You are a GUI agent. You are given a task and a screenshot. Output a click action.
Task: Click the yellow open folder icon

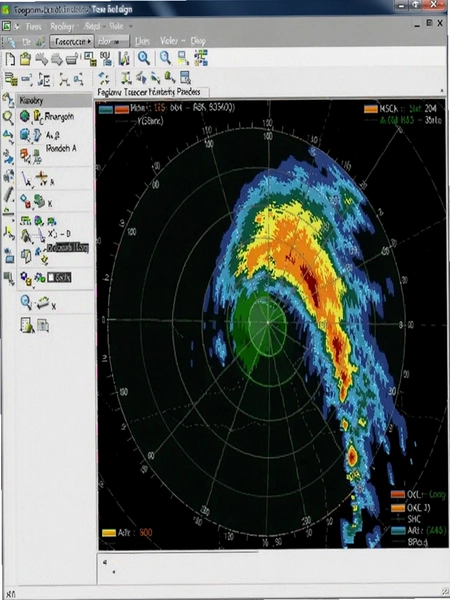tap(25, 59)
